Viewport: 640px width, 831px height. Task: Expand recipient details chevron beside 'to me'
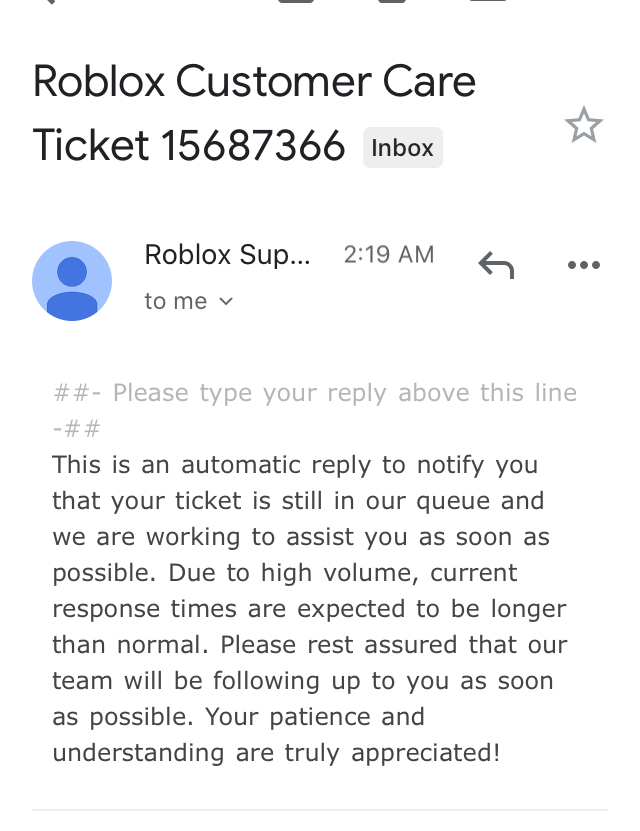click(226, 302)
